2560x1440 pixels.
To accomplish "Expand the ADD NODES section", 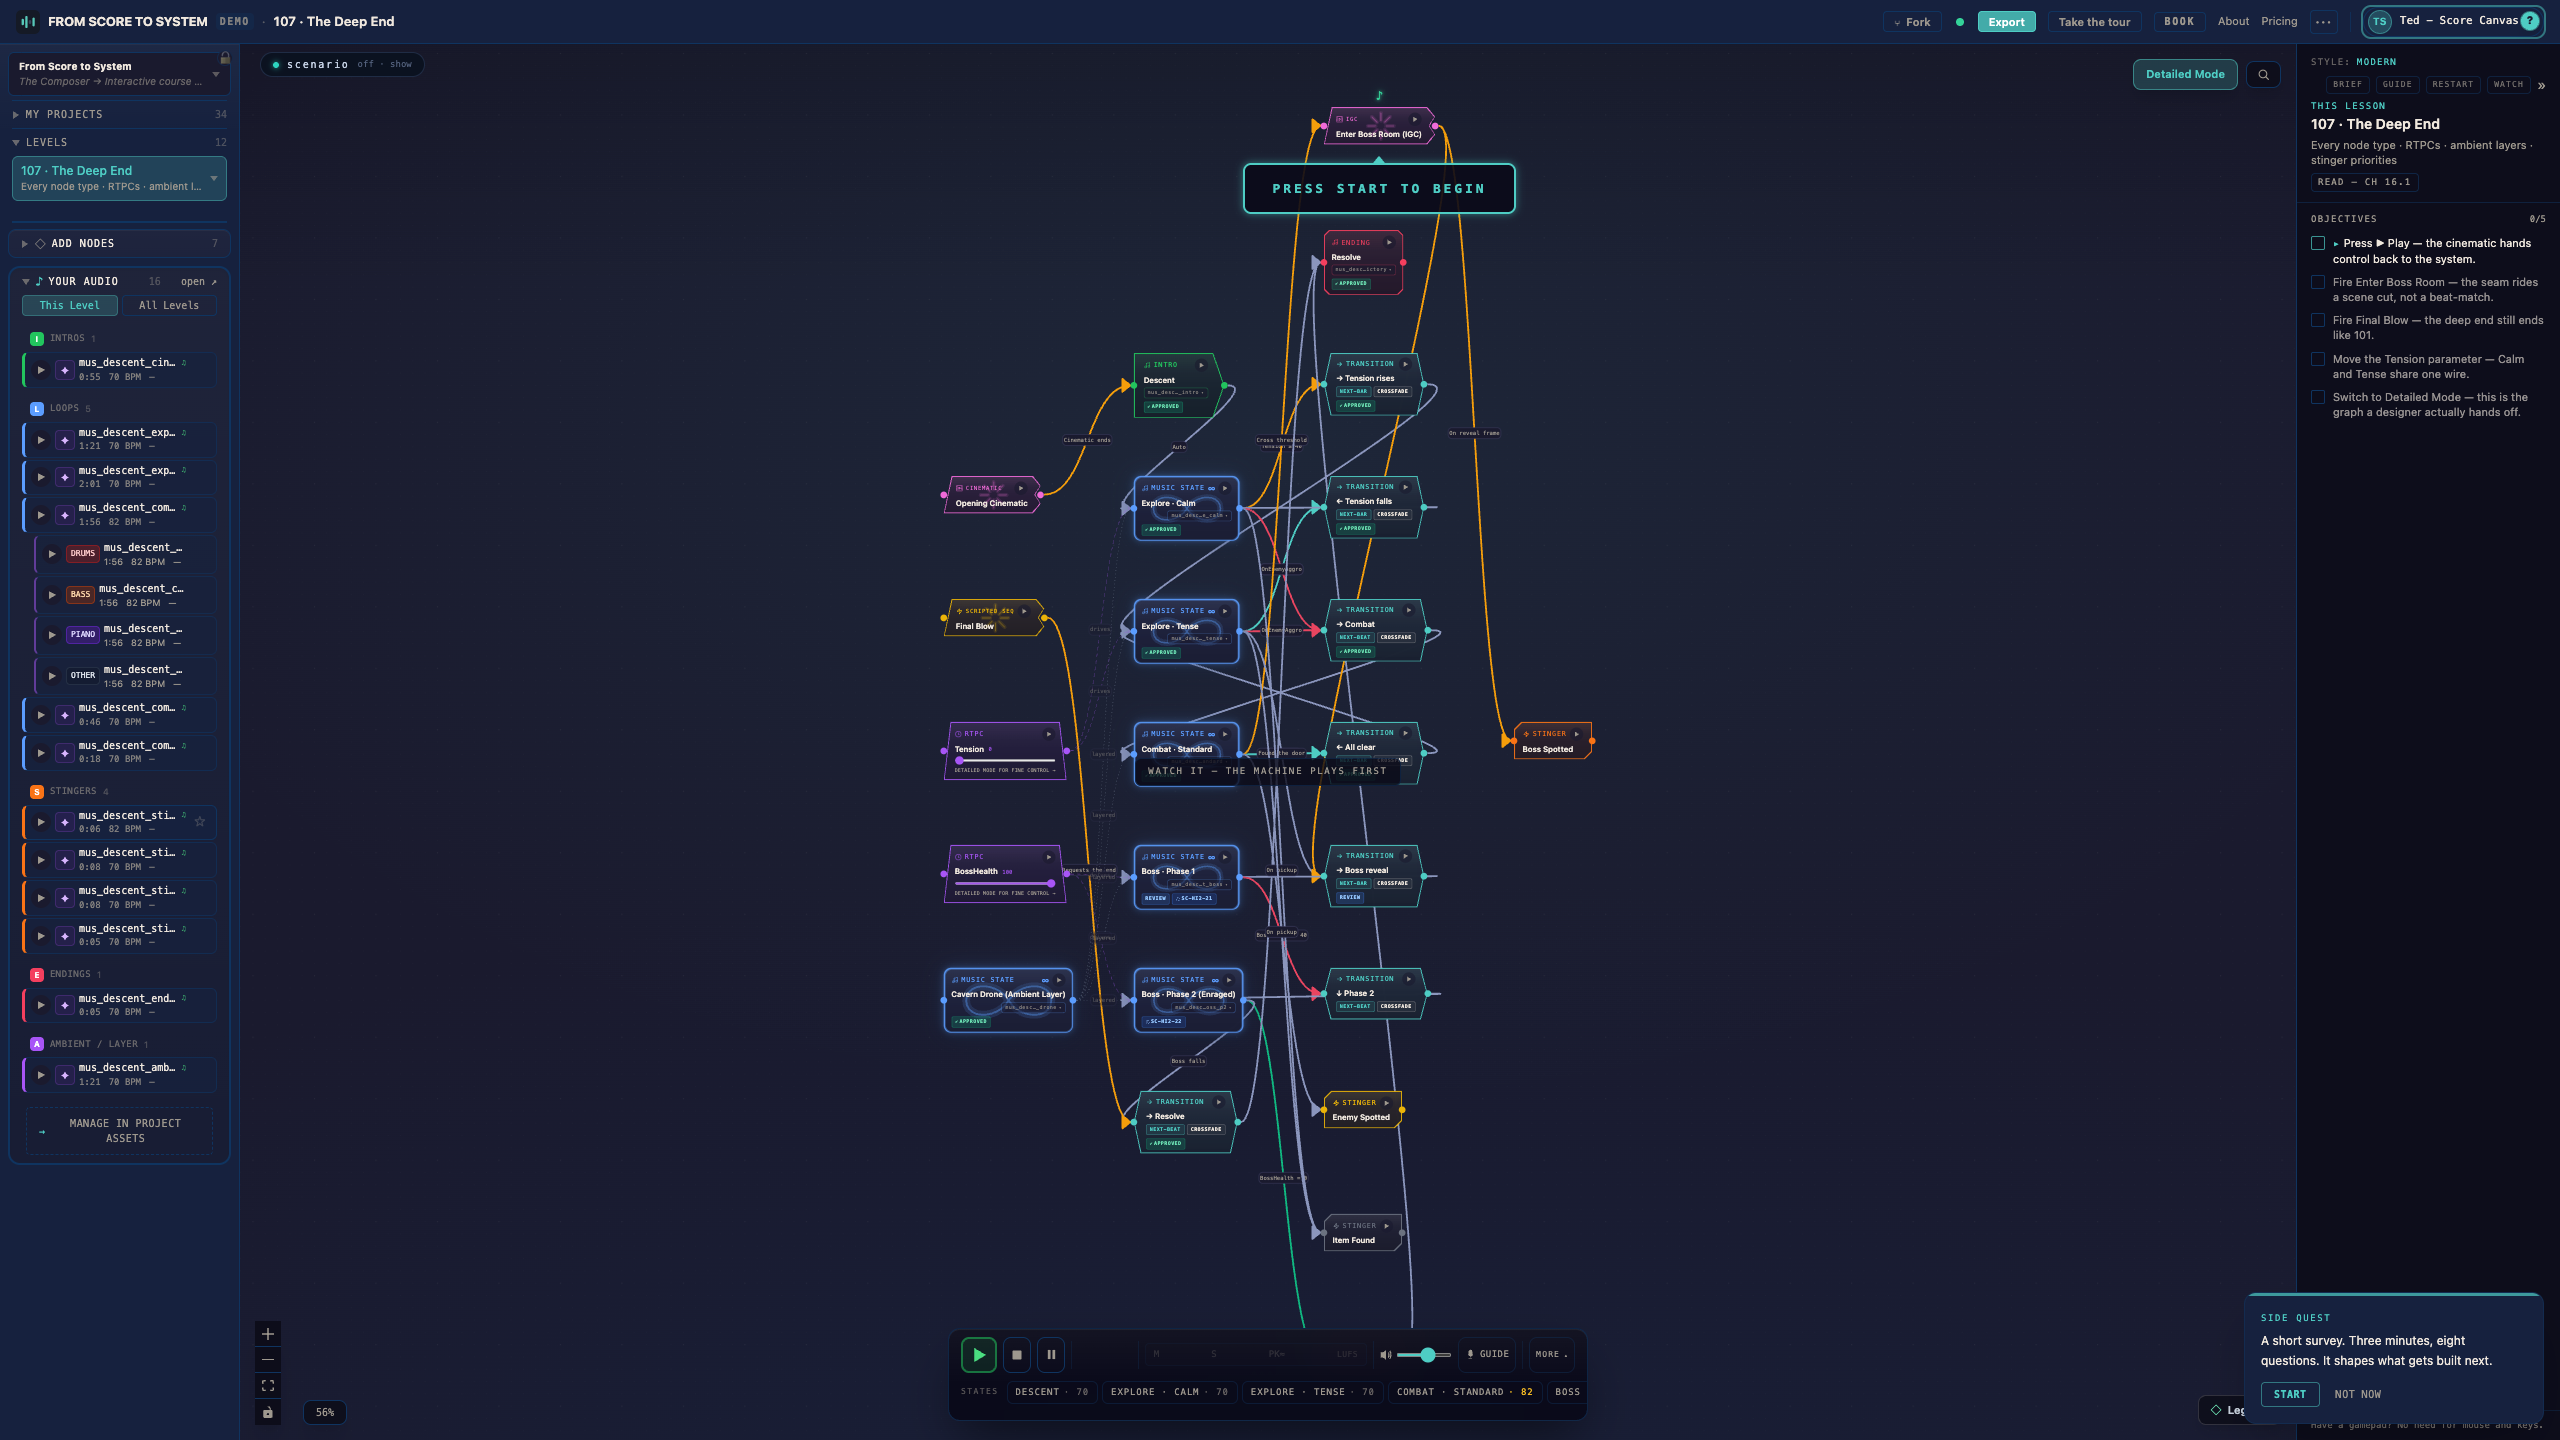I will point(119,243).
